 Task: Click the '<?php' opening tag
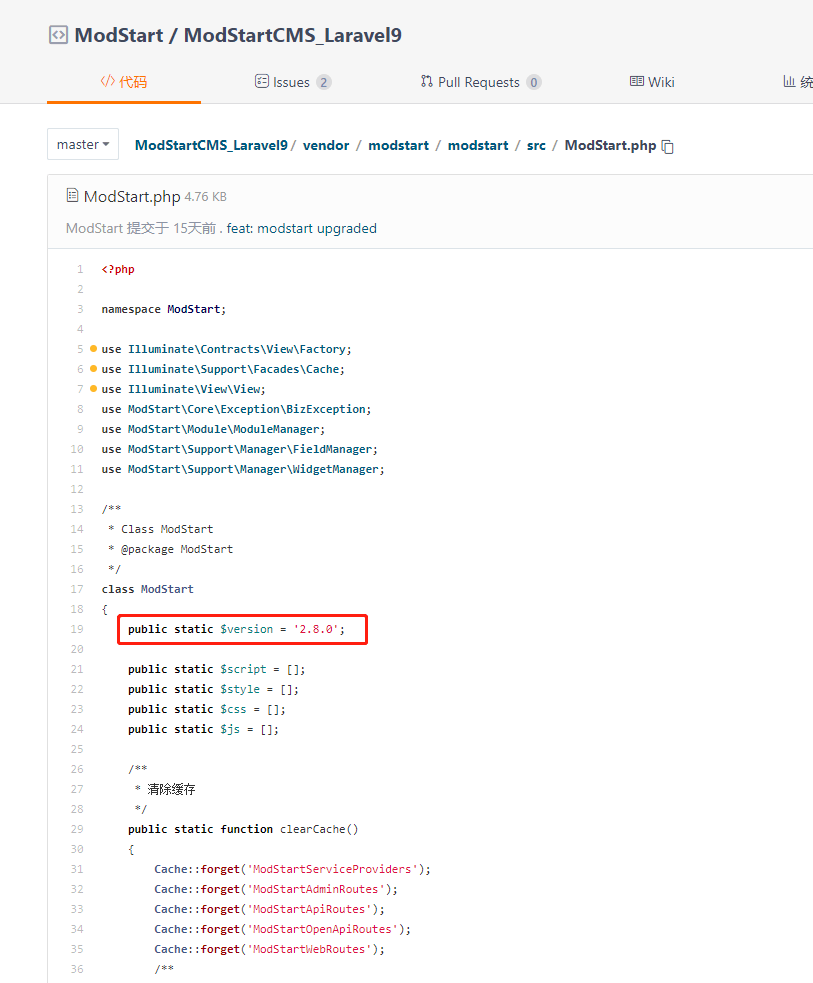click(x=118, y=269)
